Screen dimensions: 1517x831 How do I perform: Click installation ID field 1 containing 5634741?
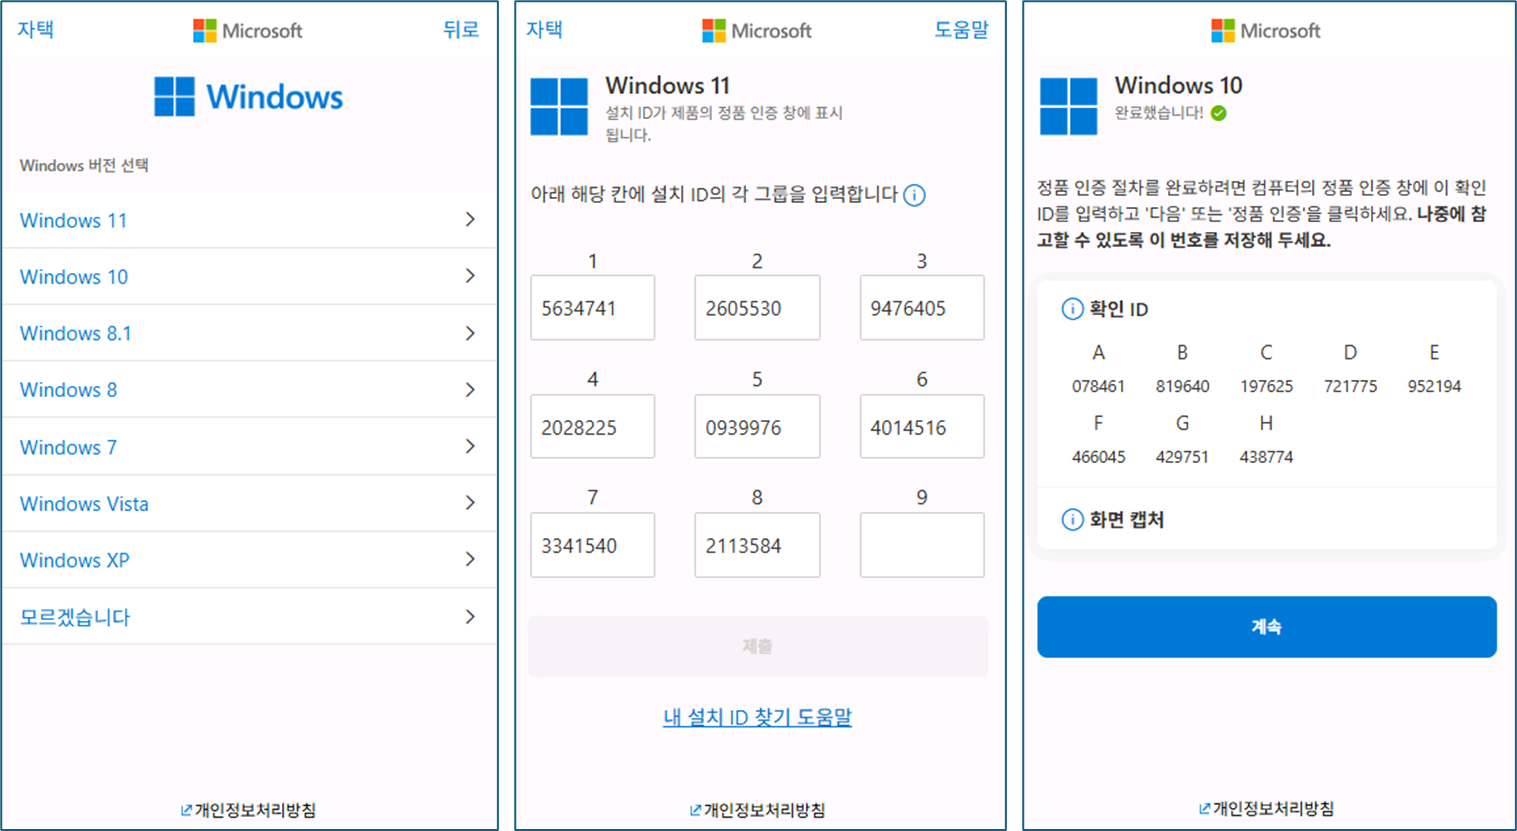[x=592, y=308]
